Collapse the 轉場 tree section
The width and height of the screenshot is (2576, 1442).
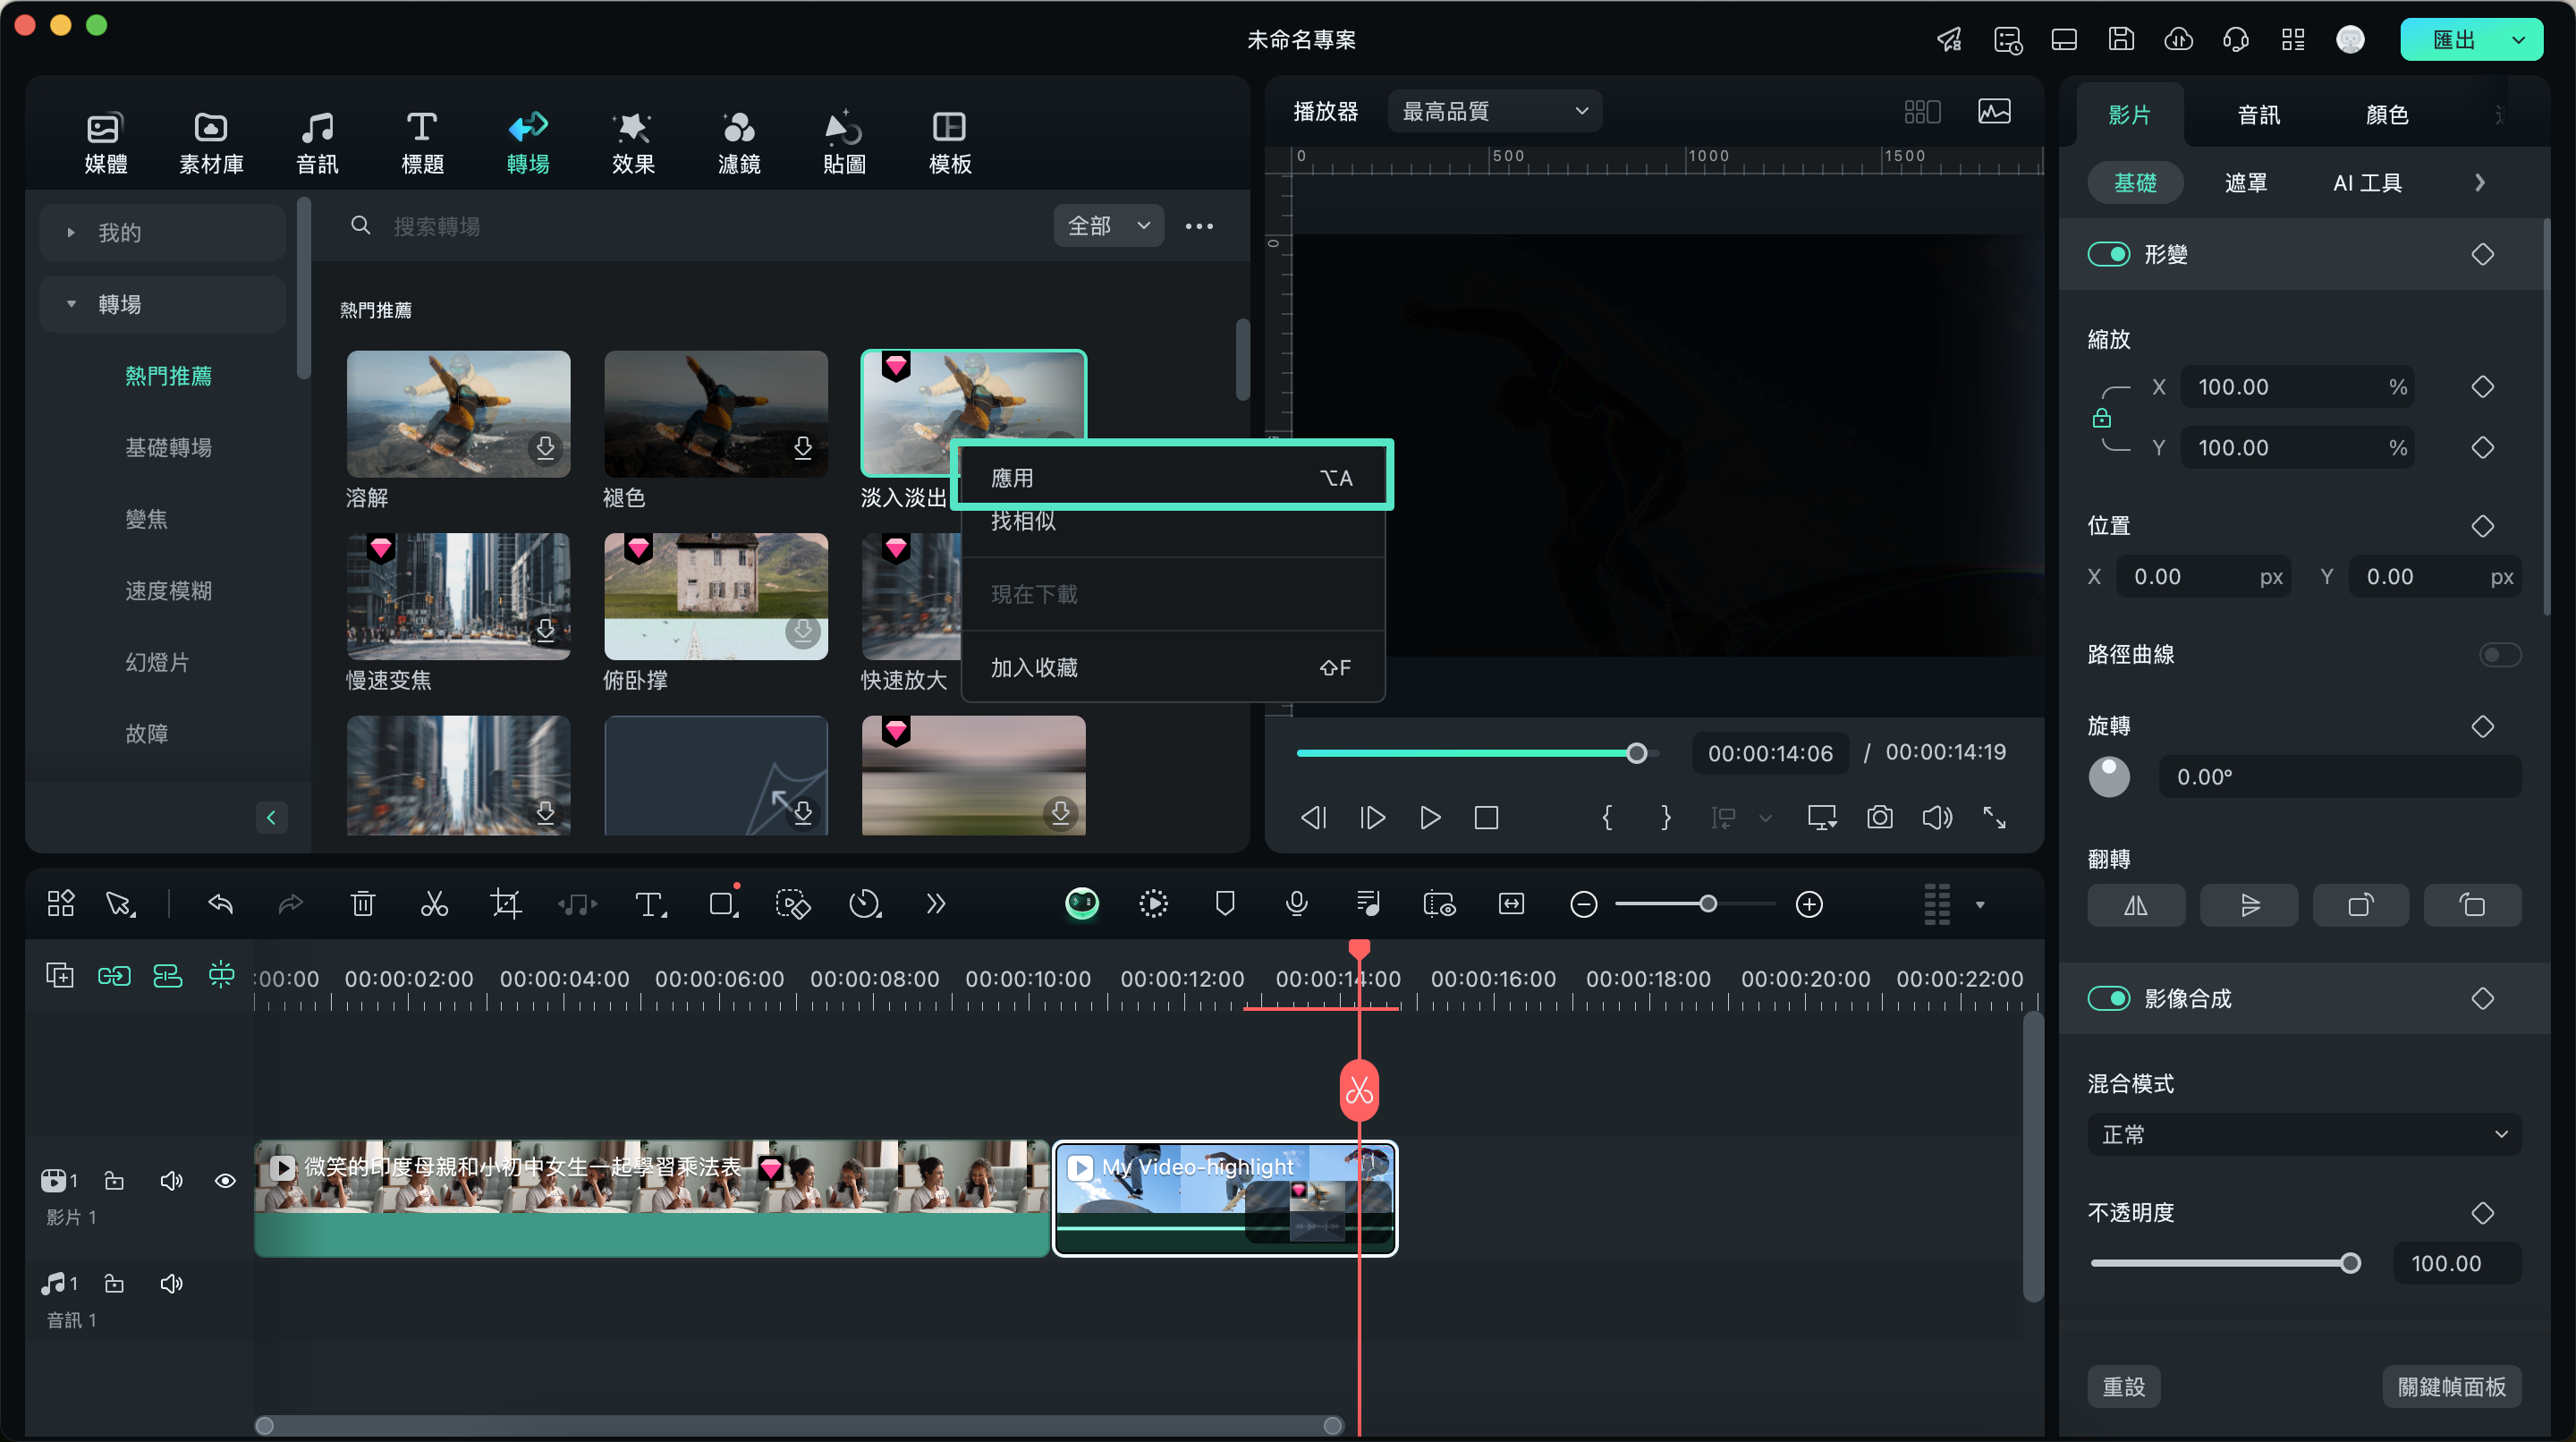tap(70, 304)
